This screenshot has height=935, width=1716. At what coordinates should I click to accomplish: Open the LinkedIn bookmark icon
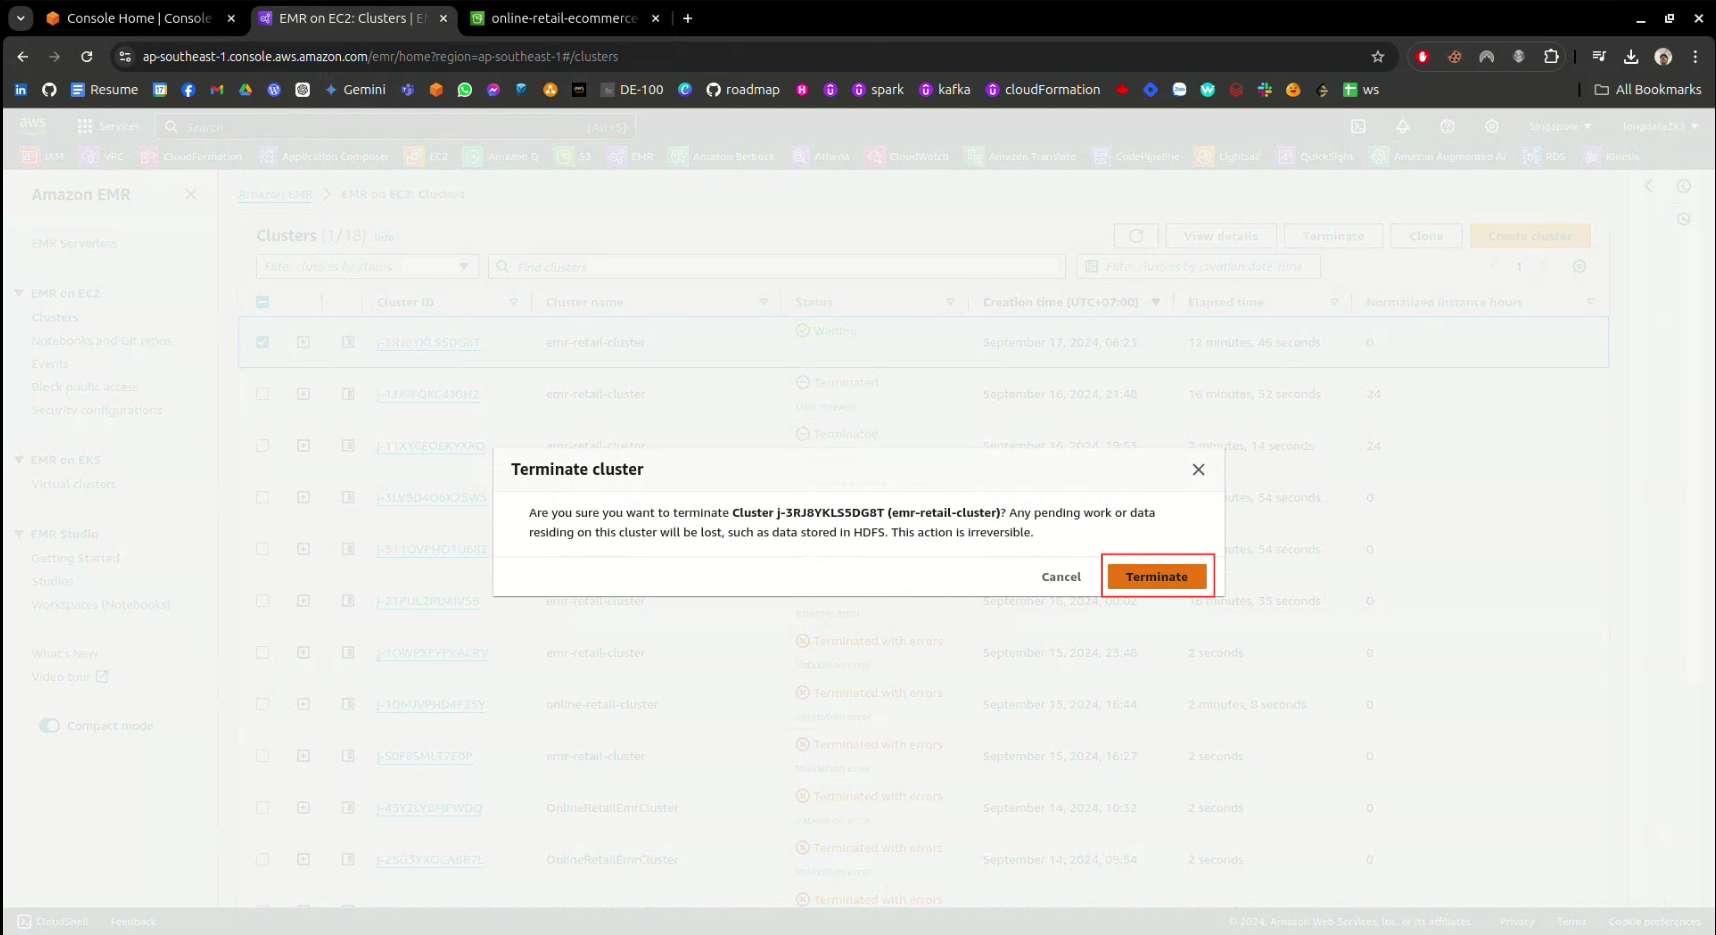(21, 90)
